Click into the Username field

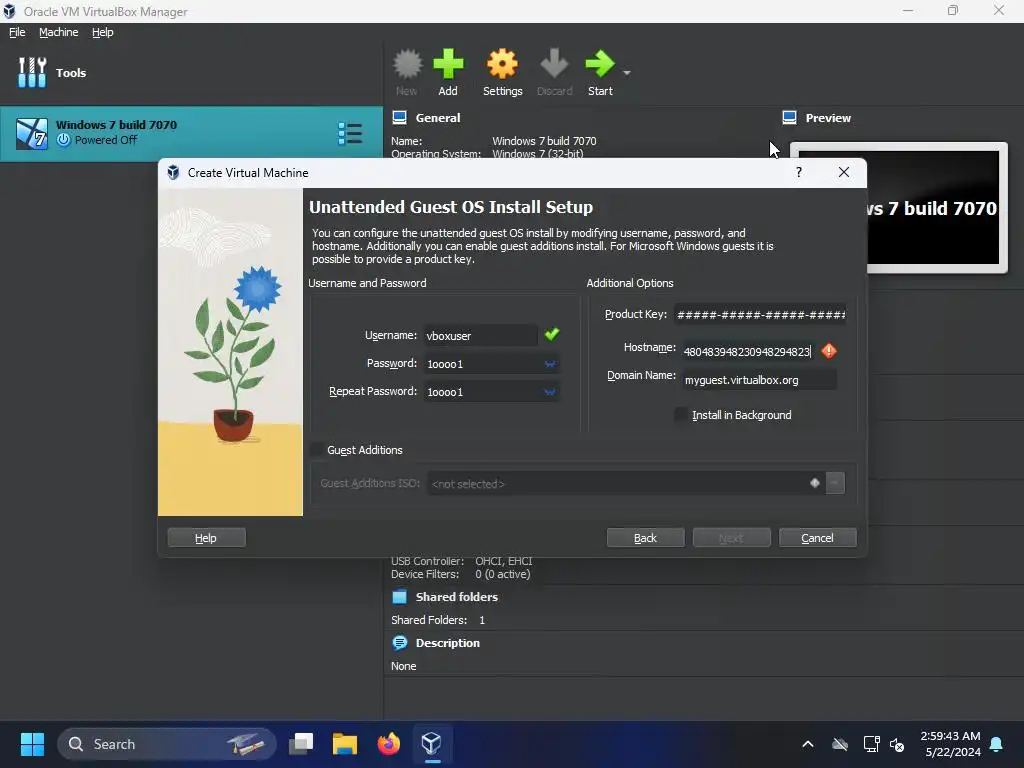coord(480,335)
